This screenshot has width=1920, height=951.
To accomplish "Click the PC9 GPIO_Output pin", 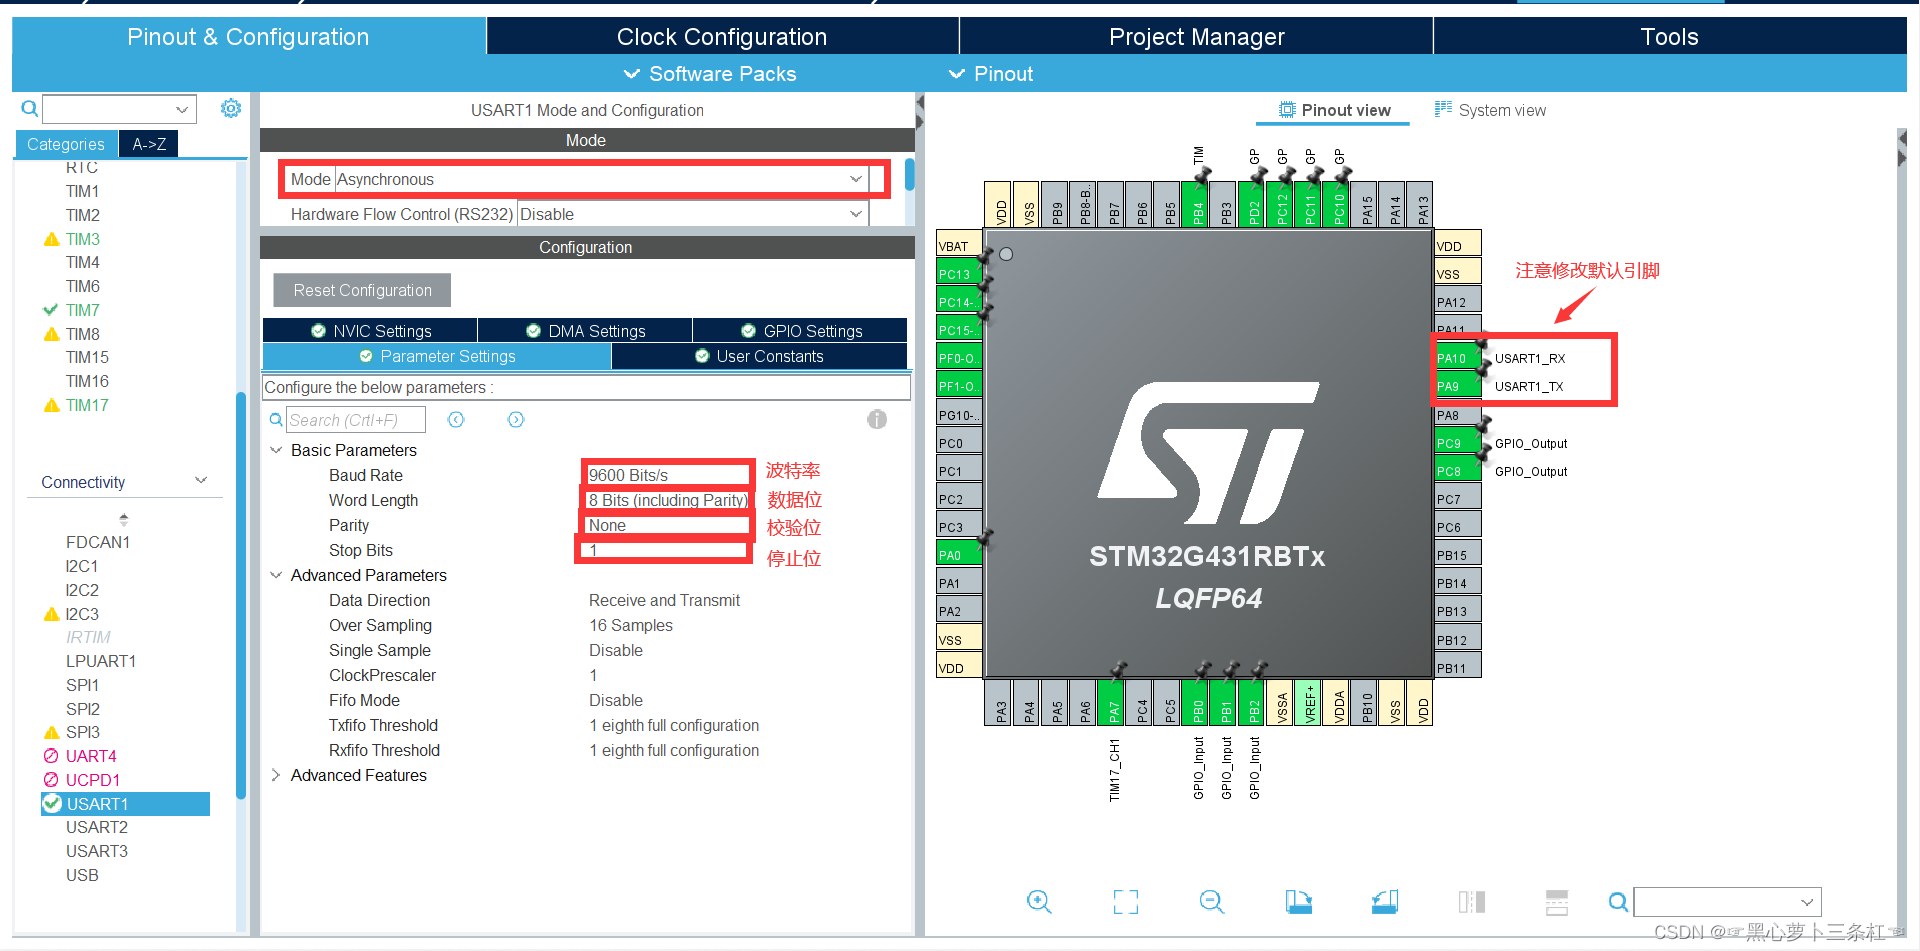I will point(1457,443).
